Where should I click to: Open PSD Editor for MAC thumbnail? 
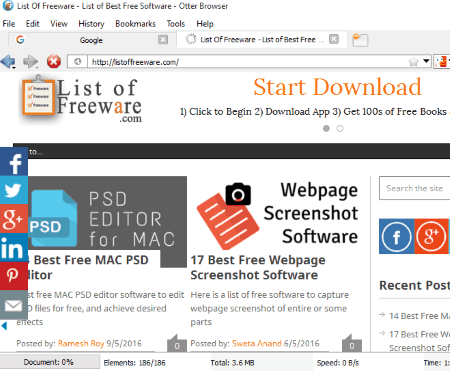[107, 213]
